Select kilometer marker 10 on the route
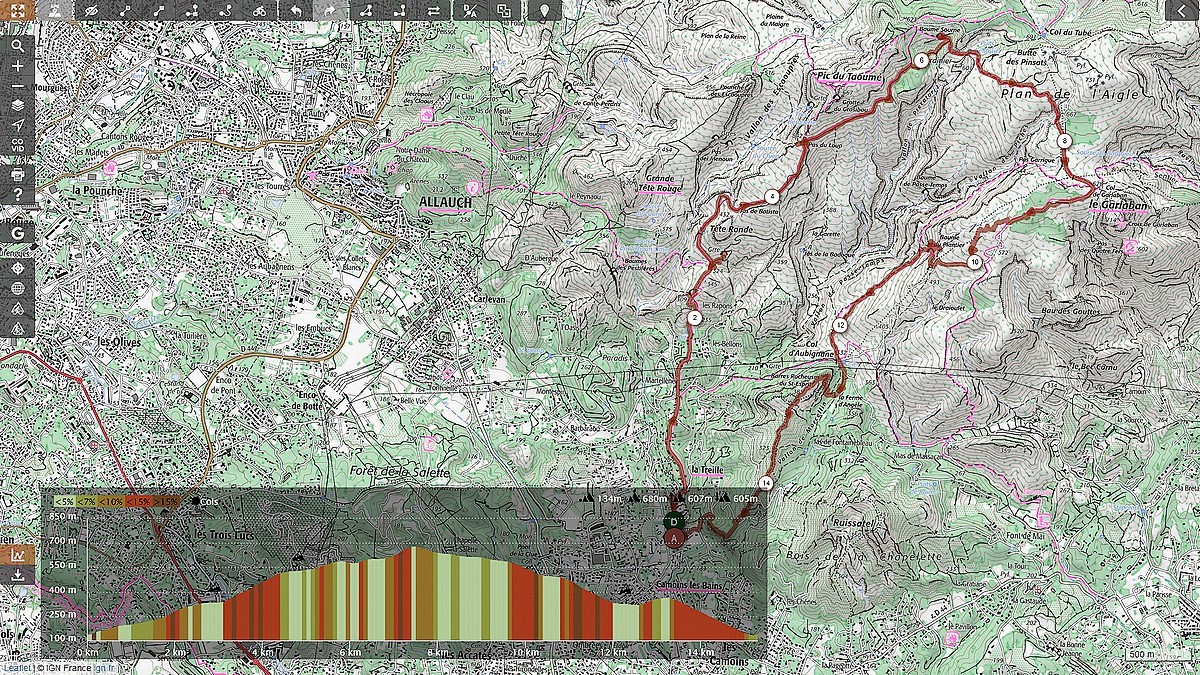The image size is (1200, 675). [974, 262]
